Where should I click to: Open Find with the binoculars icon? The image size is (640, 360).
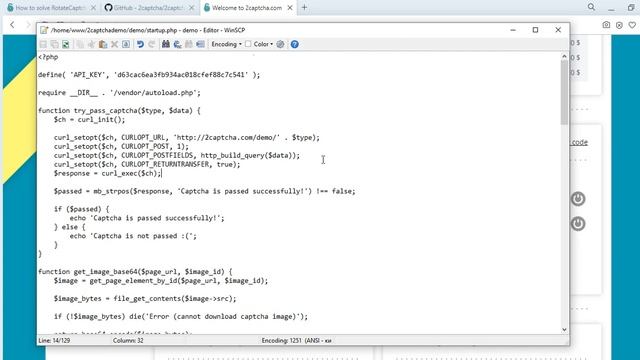click(x=166, y=44)
